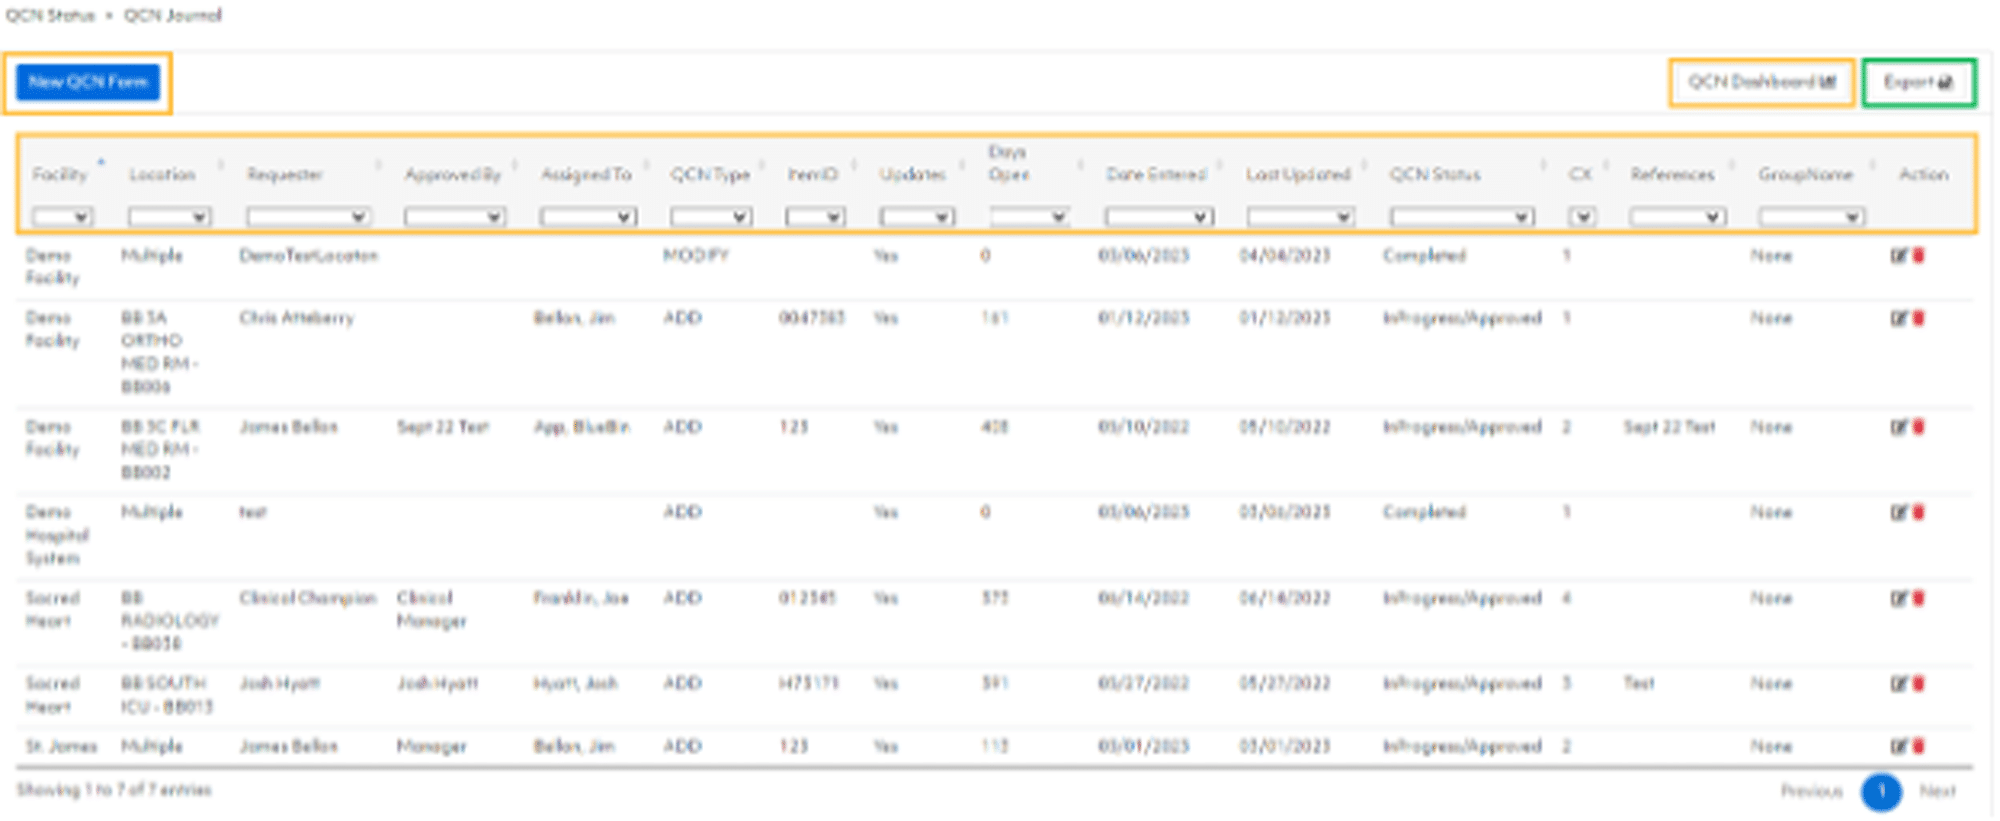This screenshot has height=821, width=2000.
Task: Sort table by Updates column
Action: tap(912, 174)
